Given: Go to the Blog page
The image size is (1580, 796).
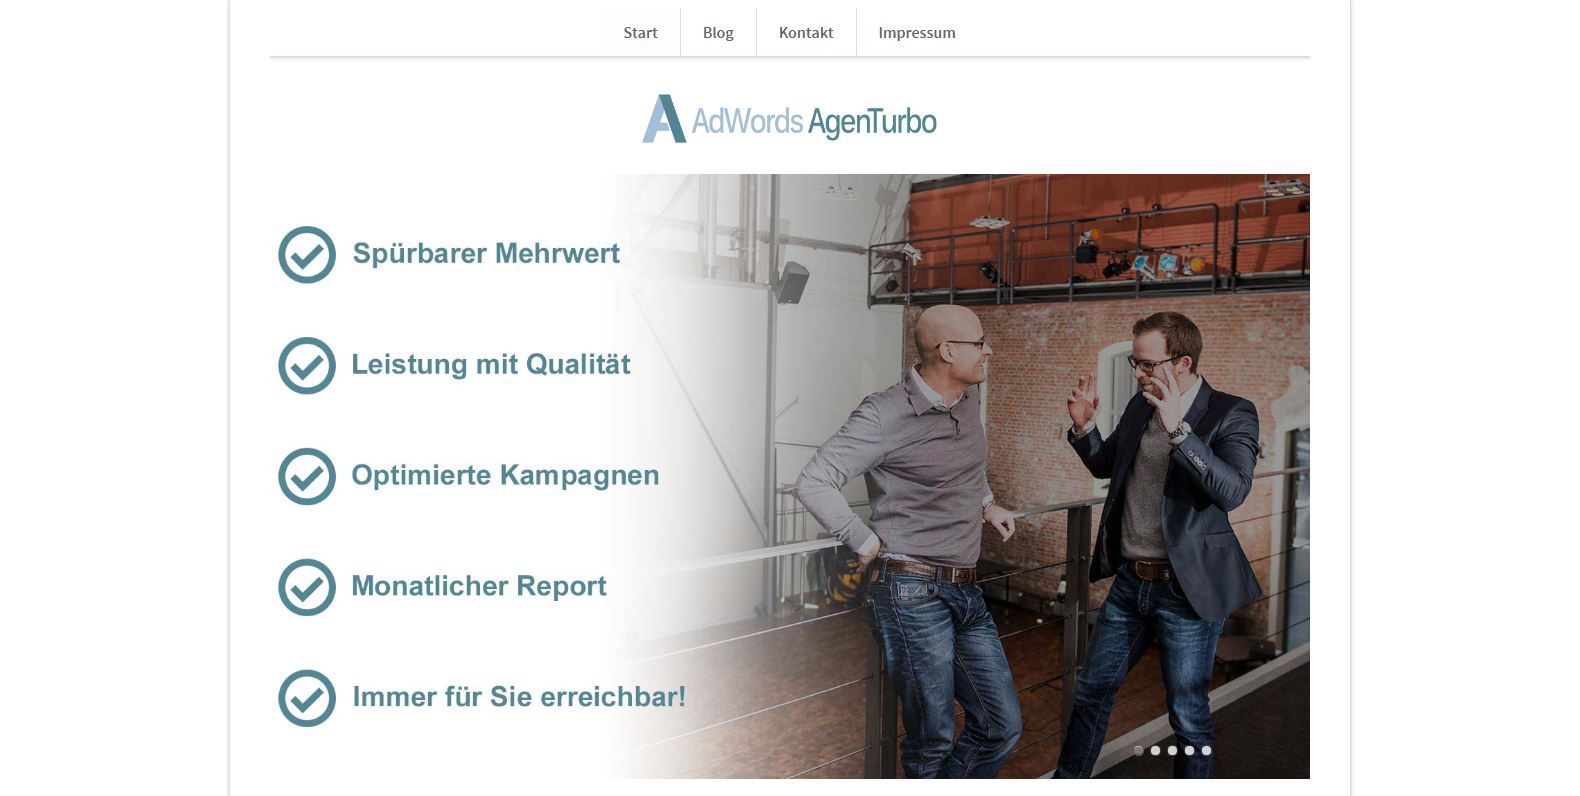Looking at the screenshot, I should coord(718,33).
